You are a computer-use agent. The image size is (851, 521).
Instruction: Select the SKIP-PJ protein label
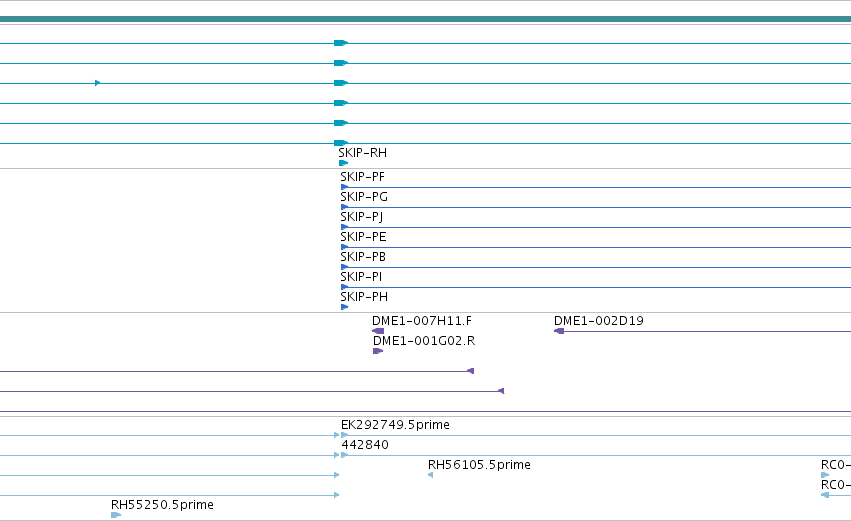(361, 217)
